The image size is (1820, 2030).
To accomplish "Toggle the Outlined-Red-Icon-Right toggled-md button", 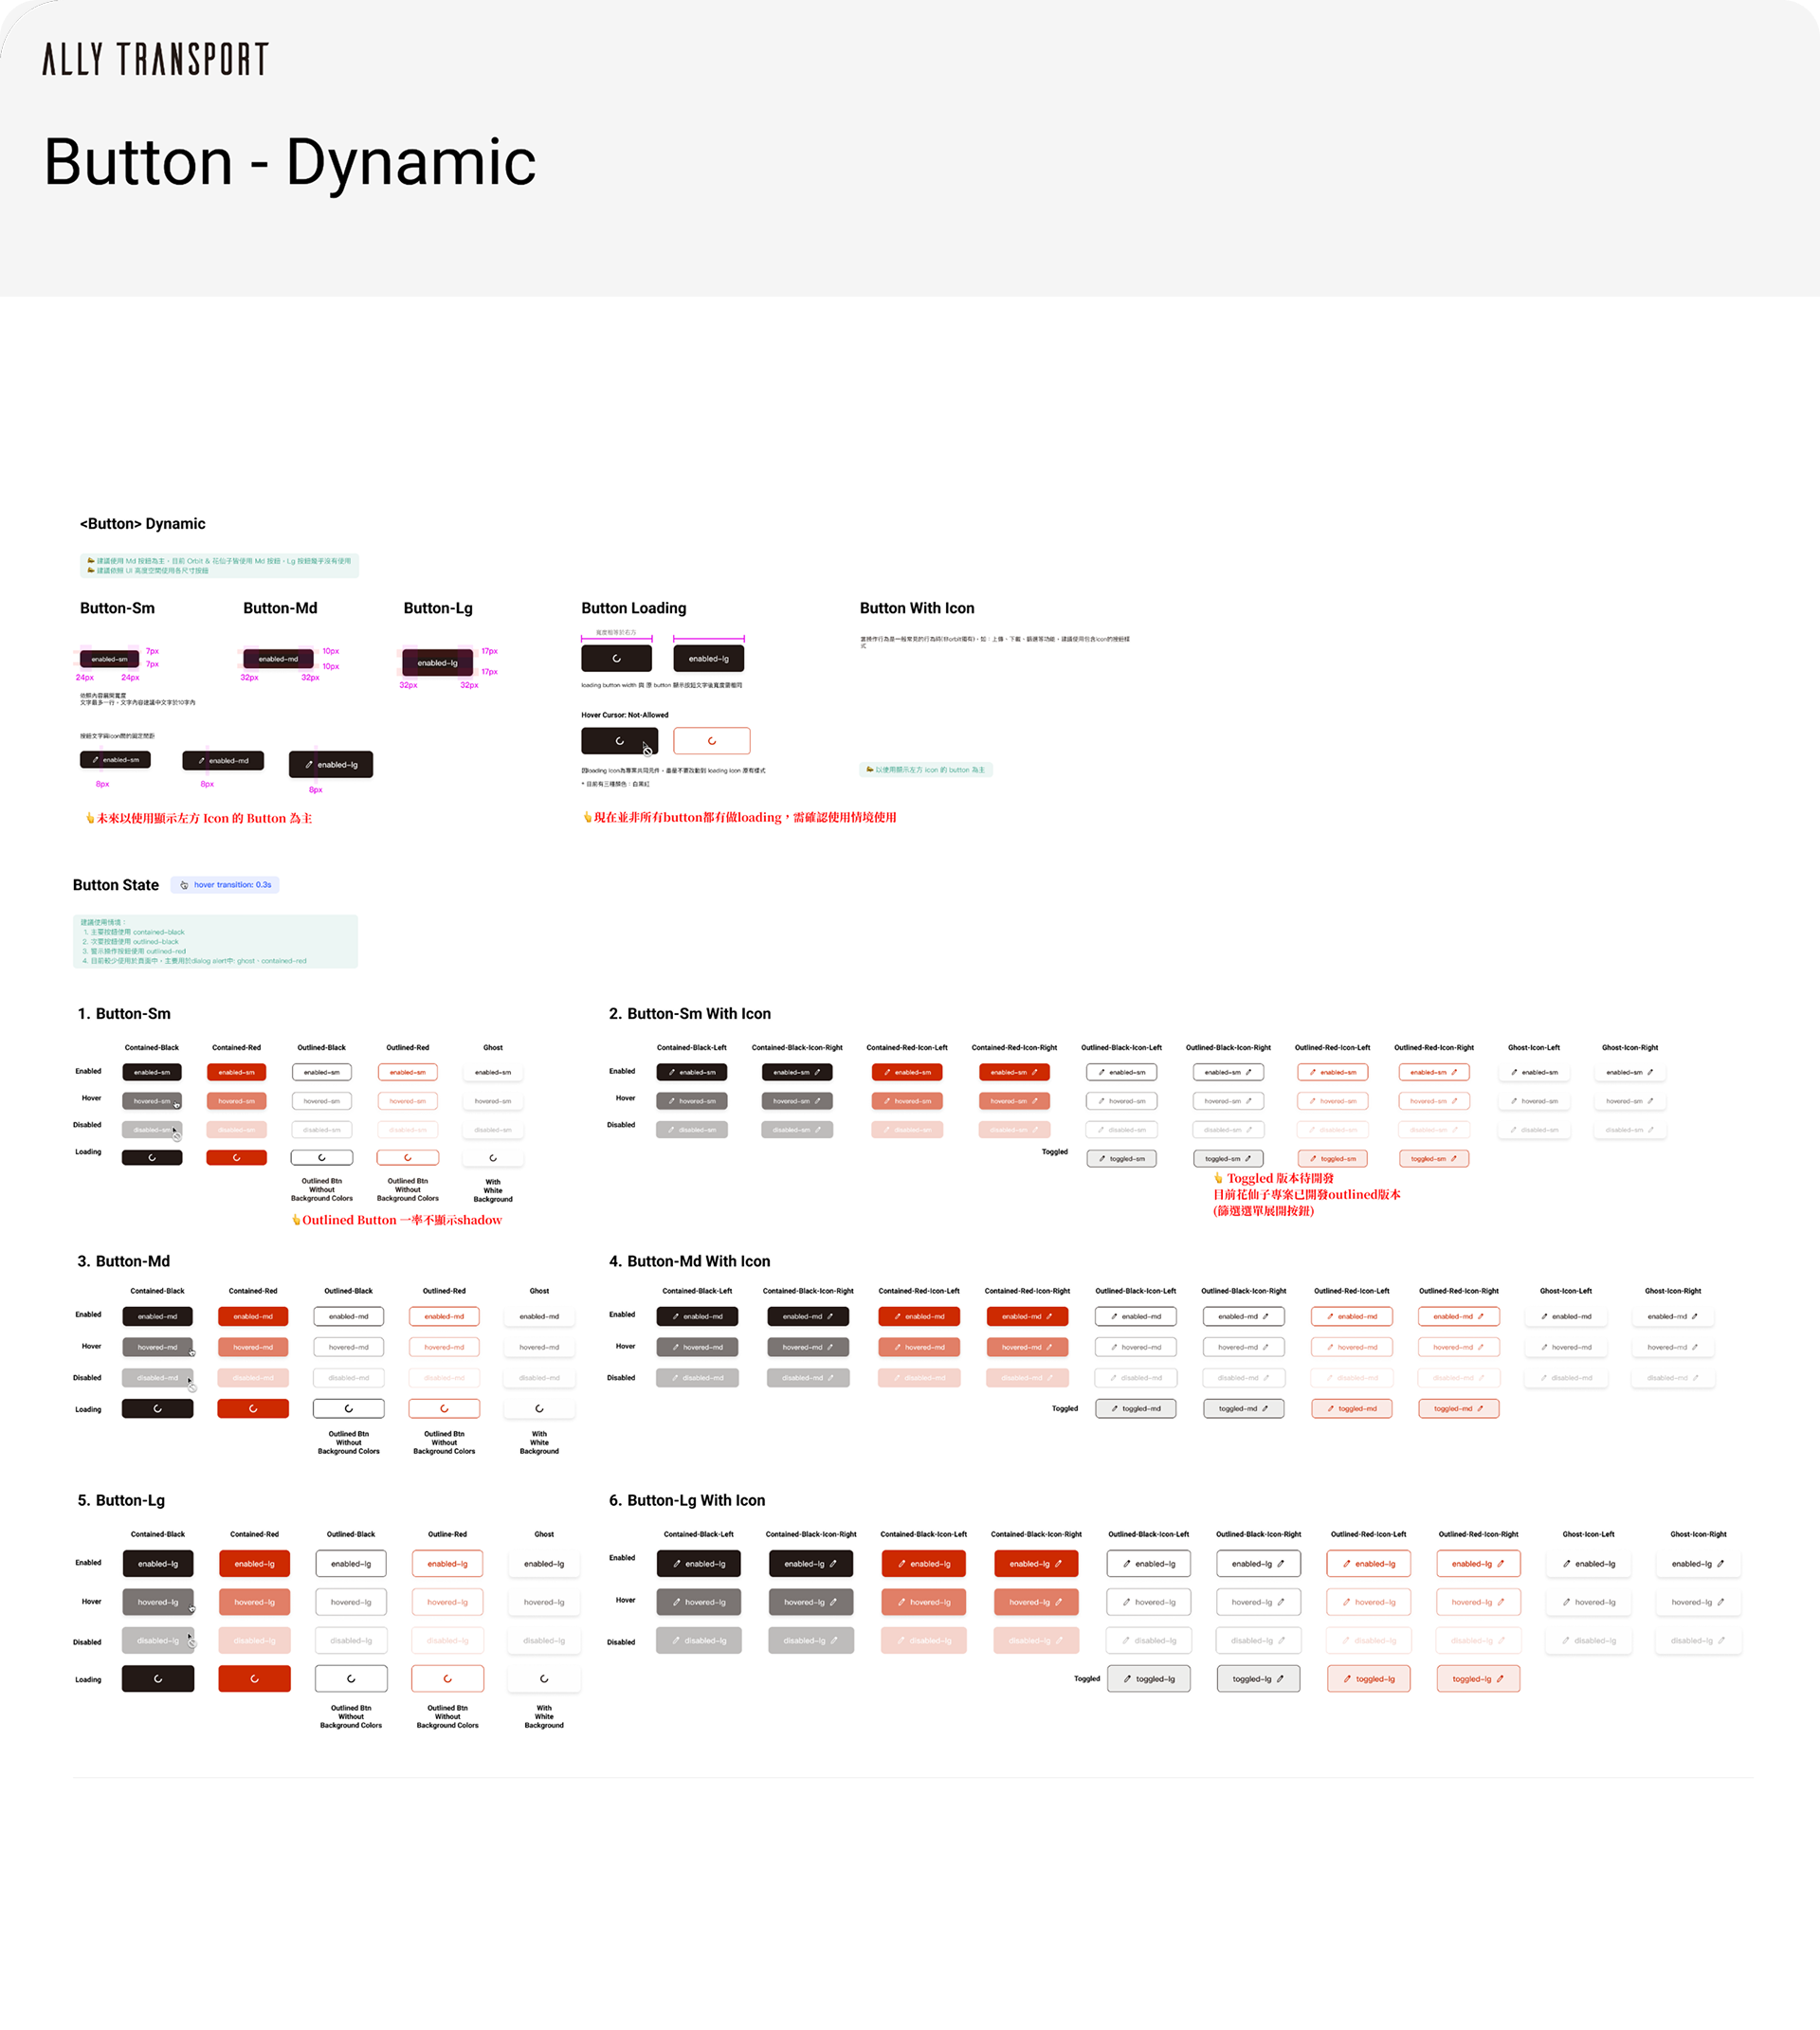I will (1458, 1408).
